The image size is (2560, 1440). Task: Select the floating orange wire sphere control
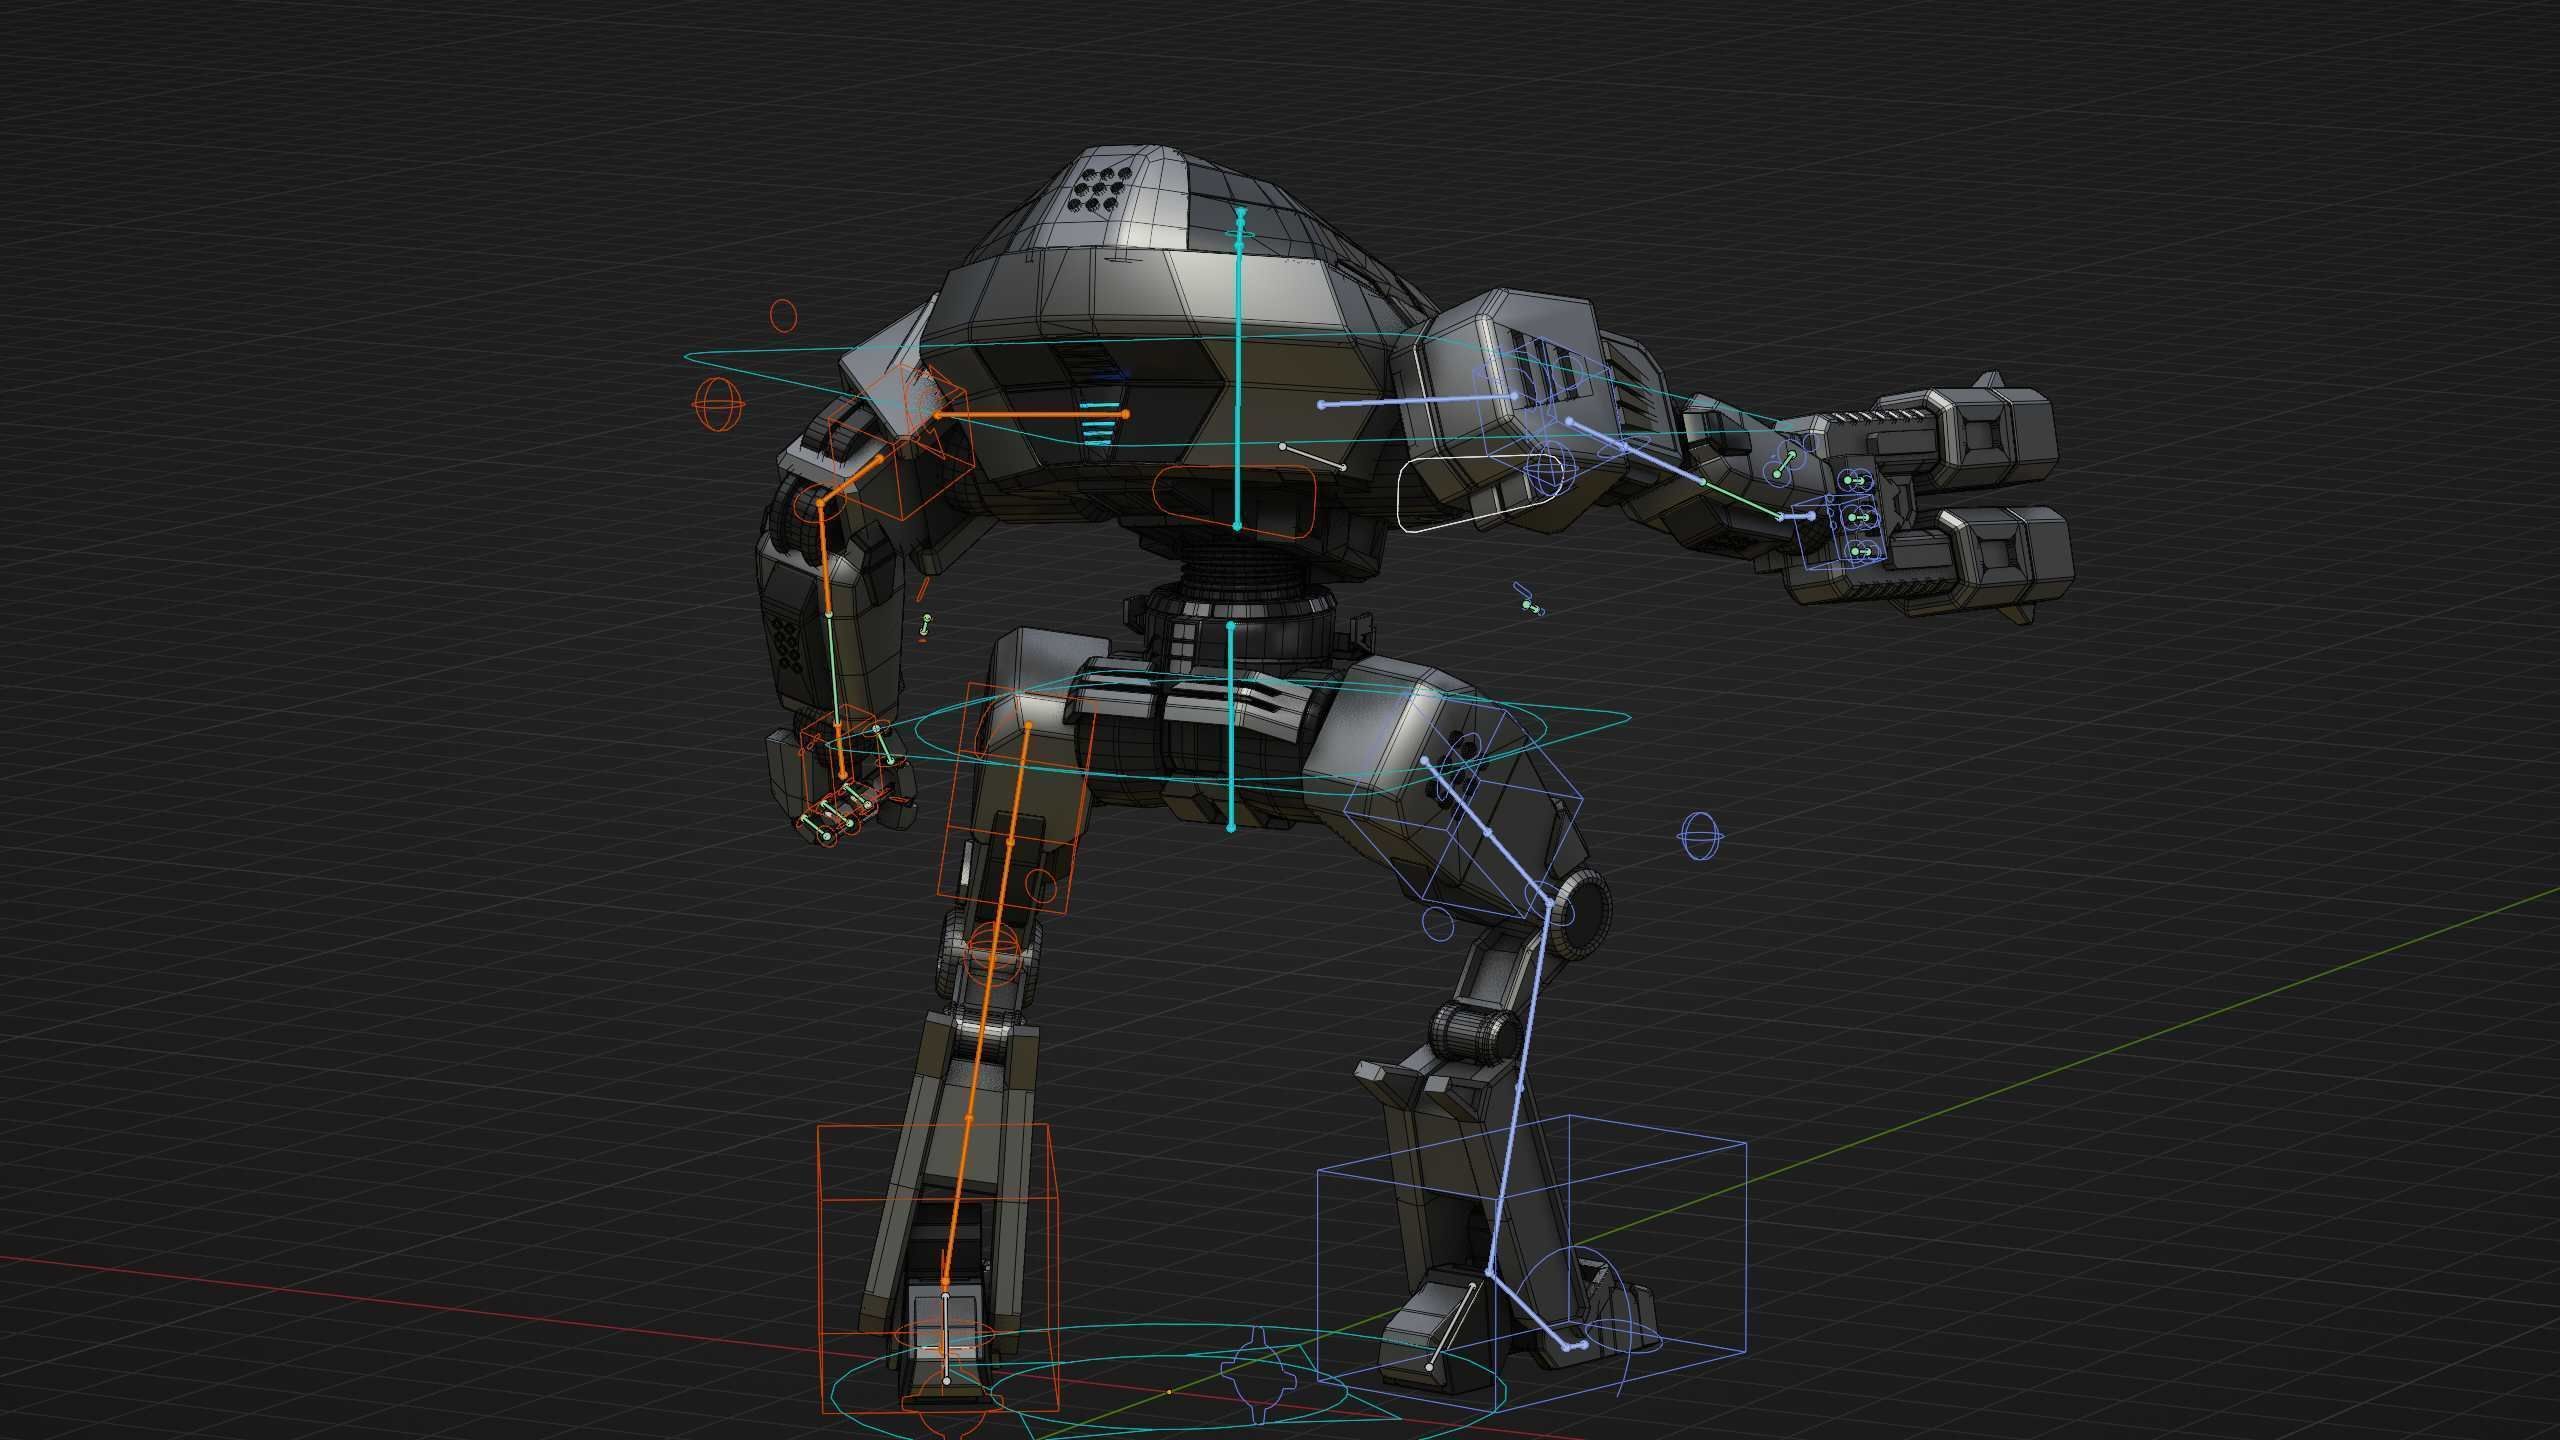pos(720,404)
